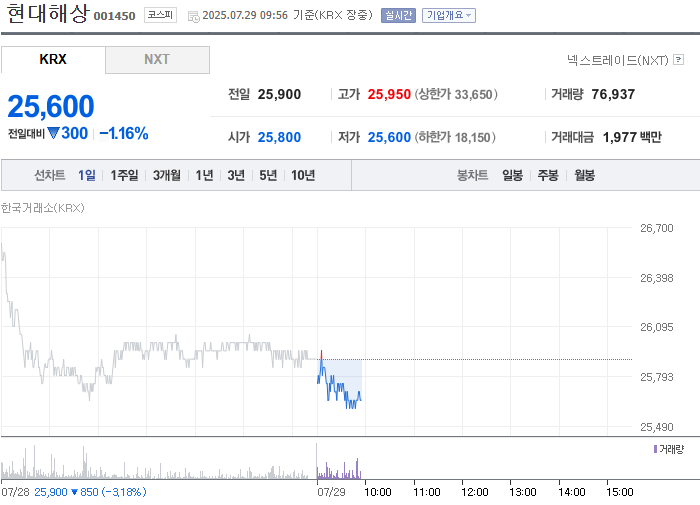Click the 25,793 price axis label

[657, 377]
